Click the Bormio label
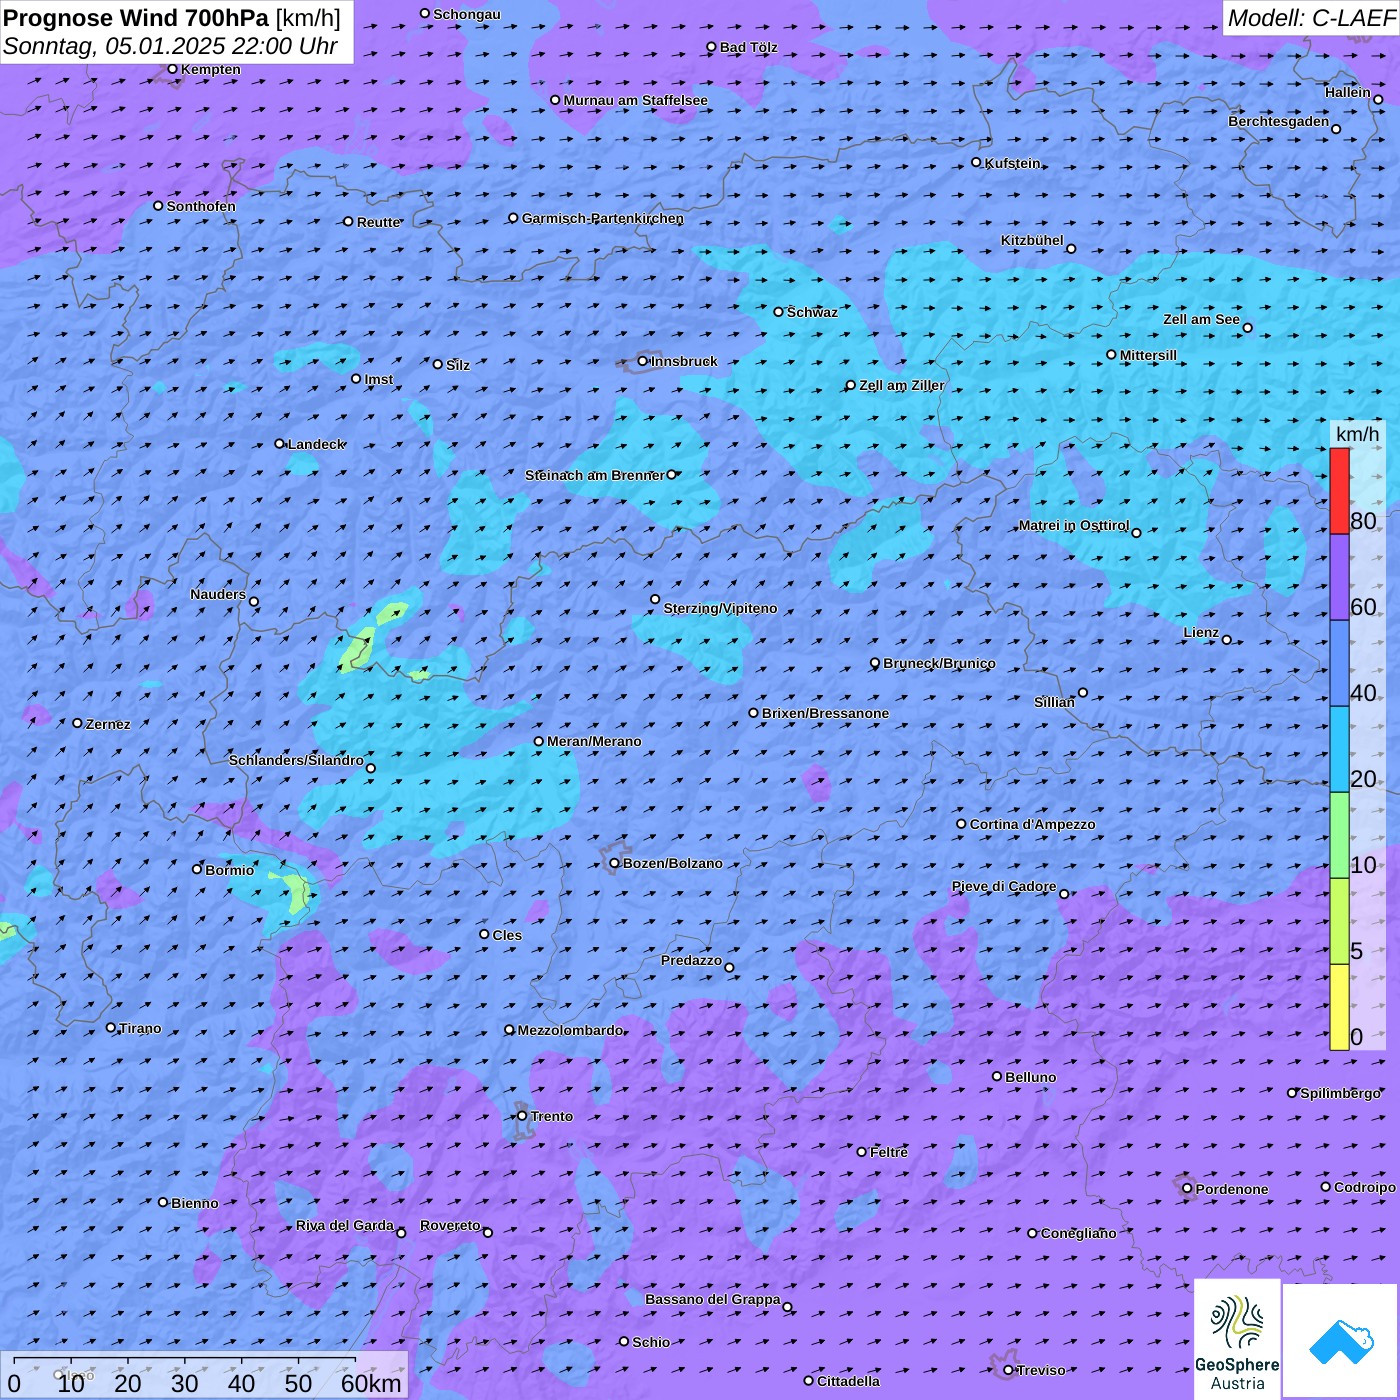The height and width of the screenshot is (1400, 1400). [229, 870]
